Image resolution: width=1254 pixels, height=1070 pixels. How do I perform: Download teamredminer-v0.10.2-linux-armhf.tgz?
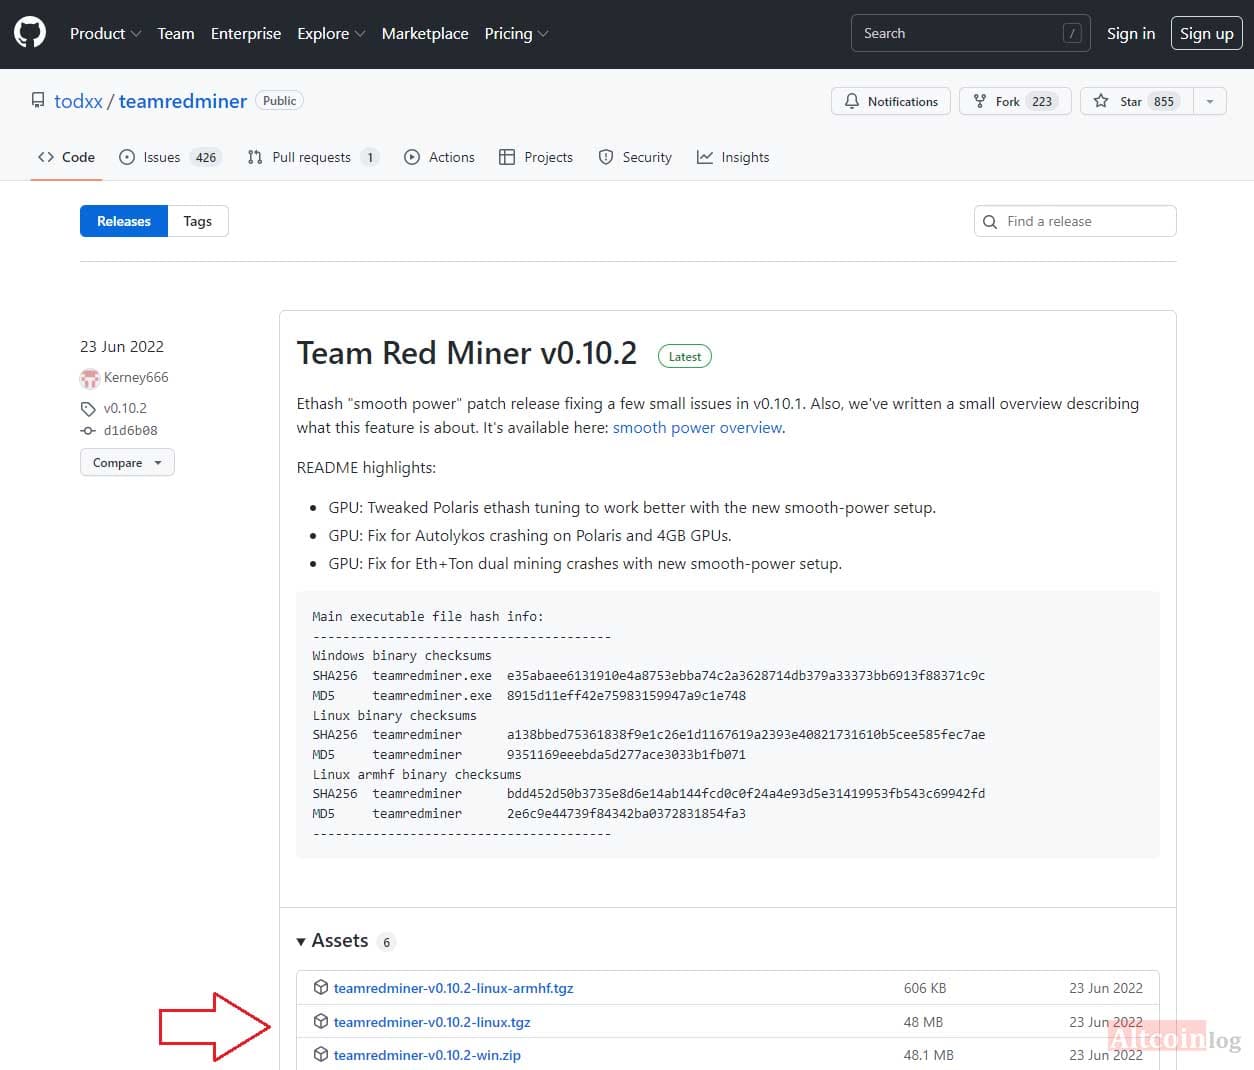pyautogui.click(x=454, y=988)
